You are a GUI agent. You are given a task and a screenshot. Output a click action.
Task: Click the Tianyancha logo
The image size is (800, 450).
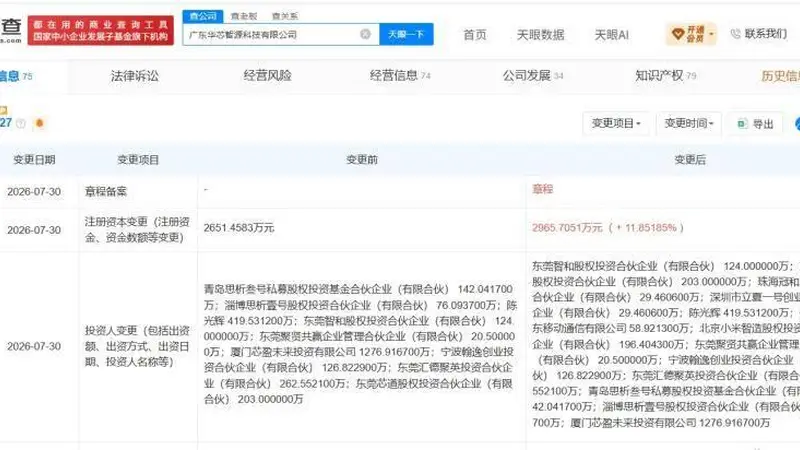coord(11,30)
